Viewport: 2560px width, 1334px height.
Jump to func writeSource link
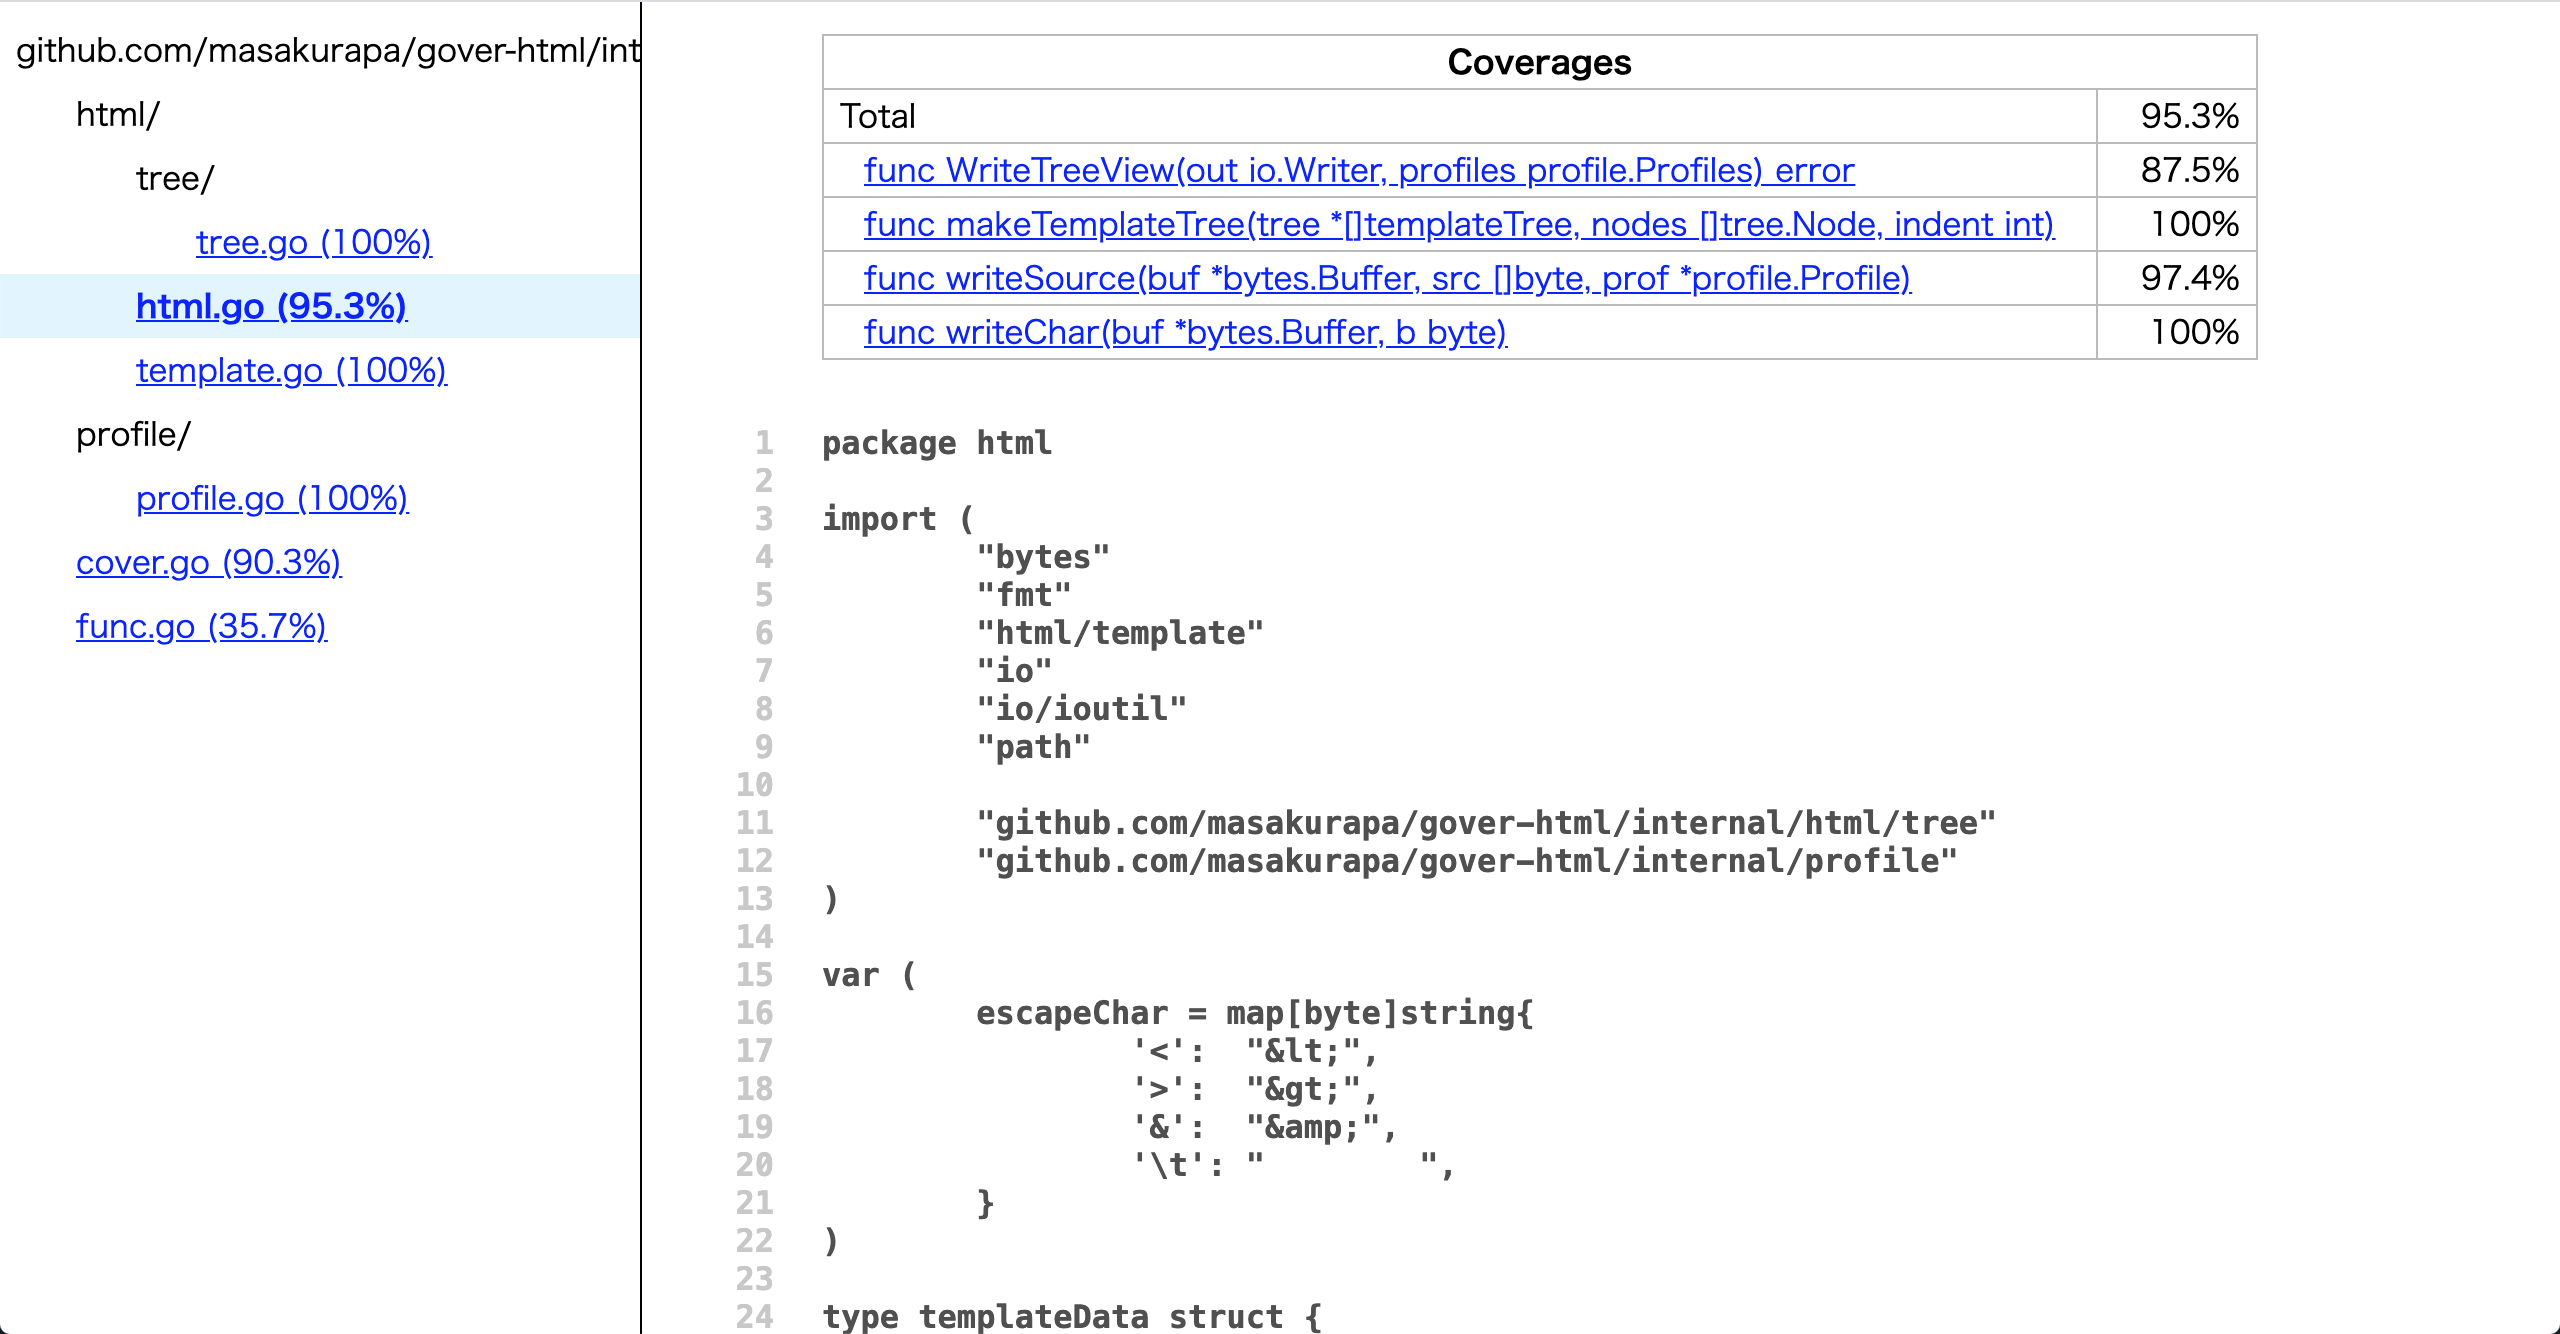pos(1386,278)
